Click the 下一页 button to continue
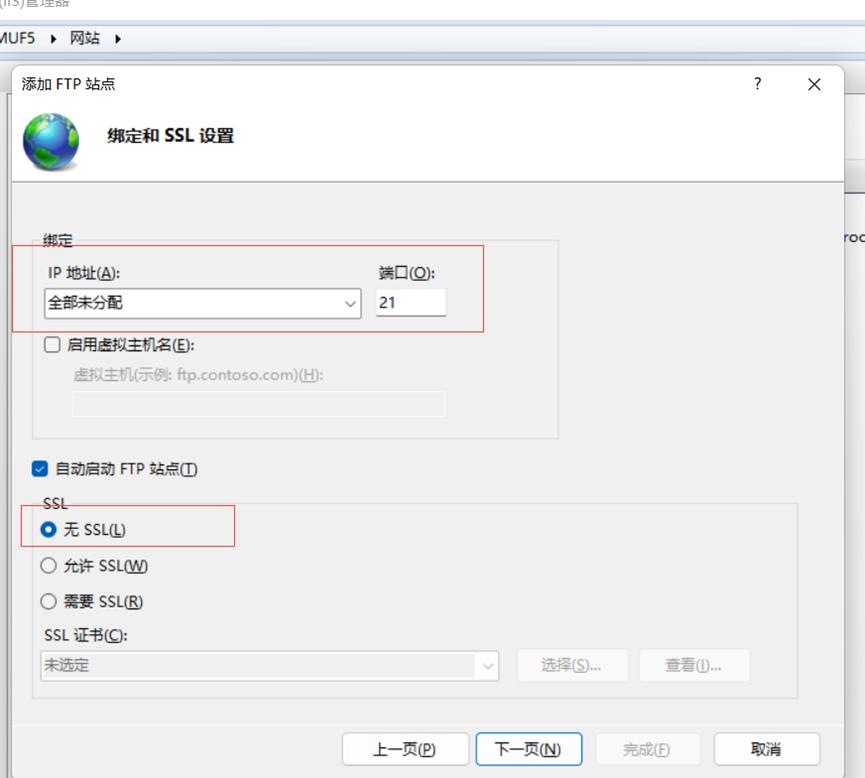The image size is (865, 778). pos(529,748)
